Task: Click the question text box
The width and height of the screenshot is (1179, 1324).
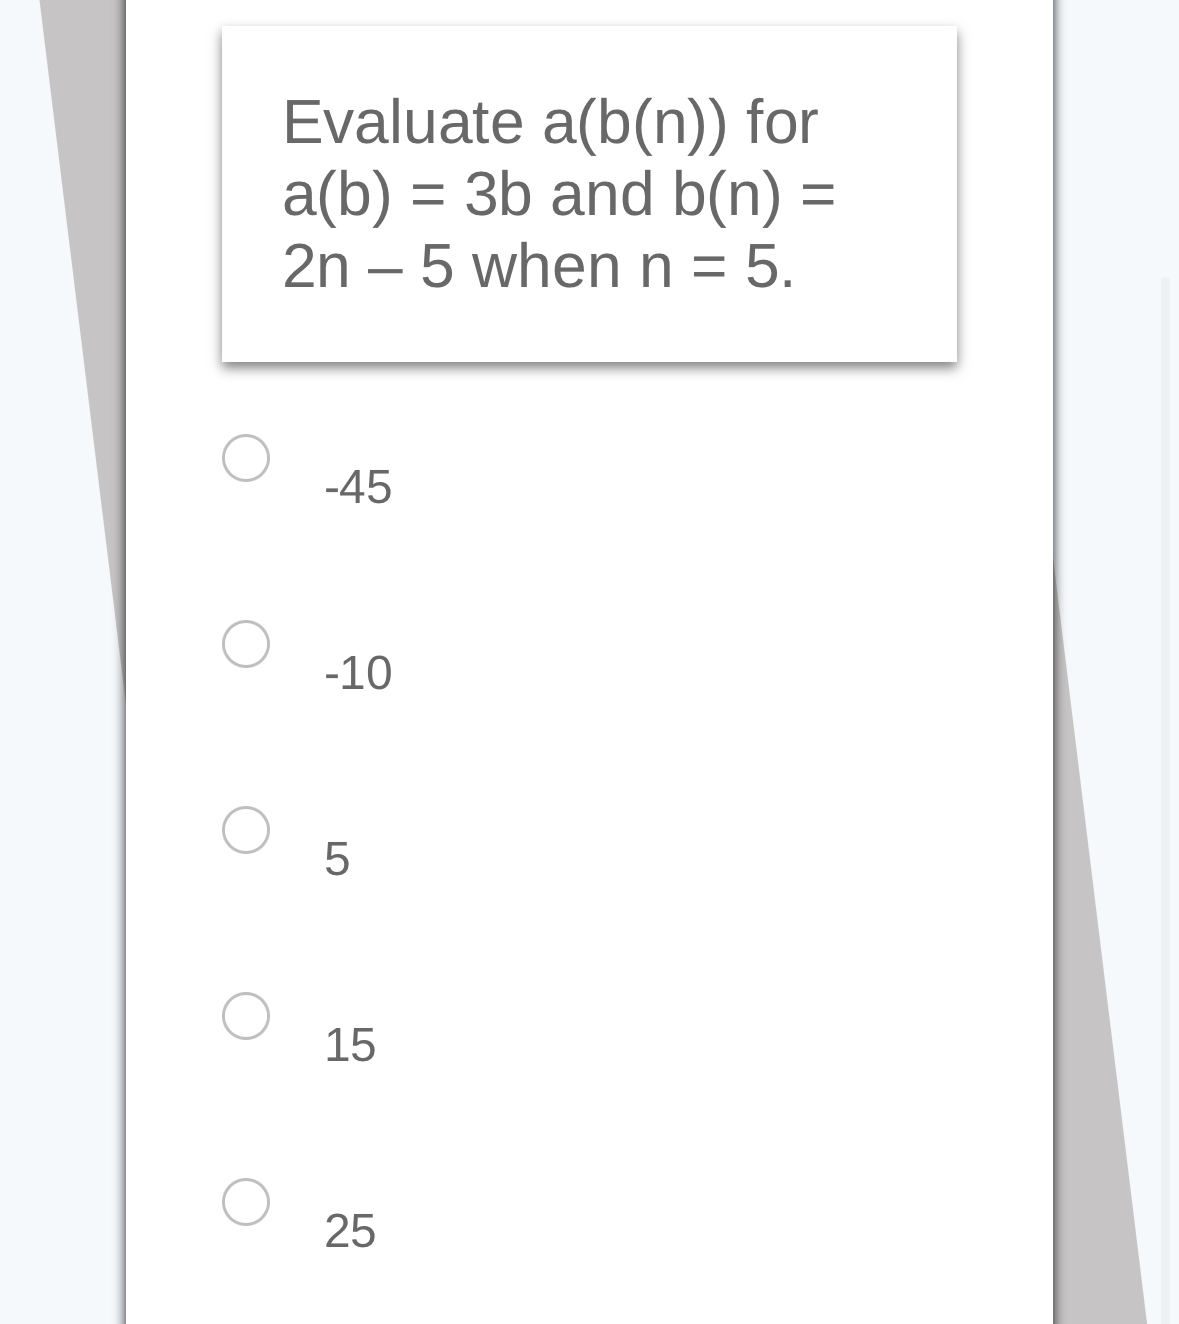Action: [590, 195]
